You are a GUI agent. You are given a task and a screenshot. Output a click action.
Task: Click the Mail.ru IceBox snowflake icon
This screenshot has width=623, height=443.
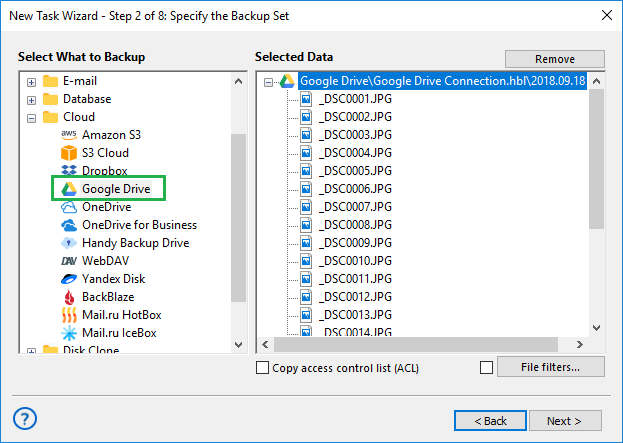(69, 333)
